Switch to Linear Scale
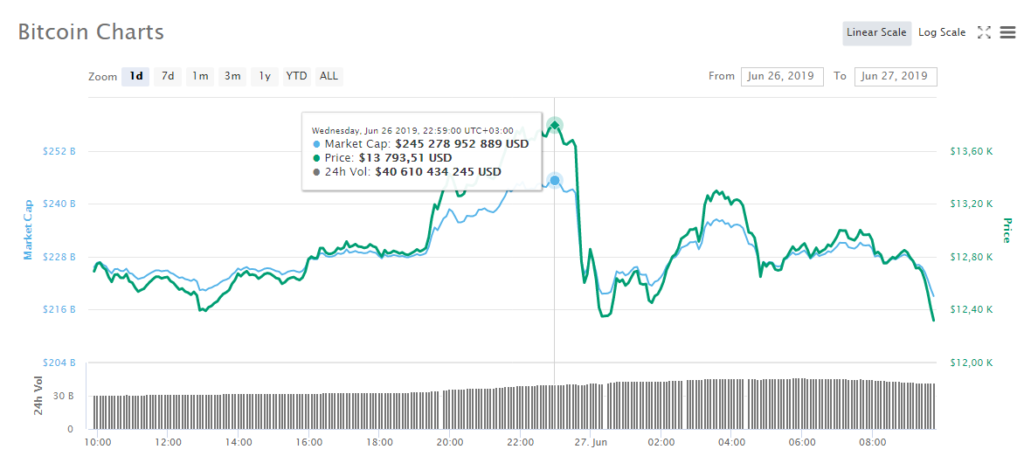The width and height of the screenshot is (1024, 470). tap(876, 33)
